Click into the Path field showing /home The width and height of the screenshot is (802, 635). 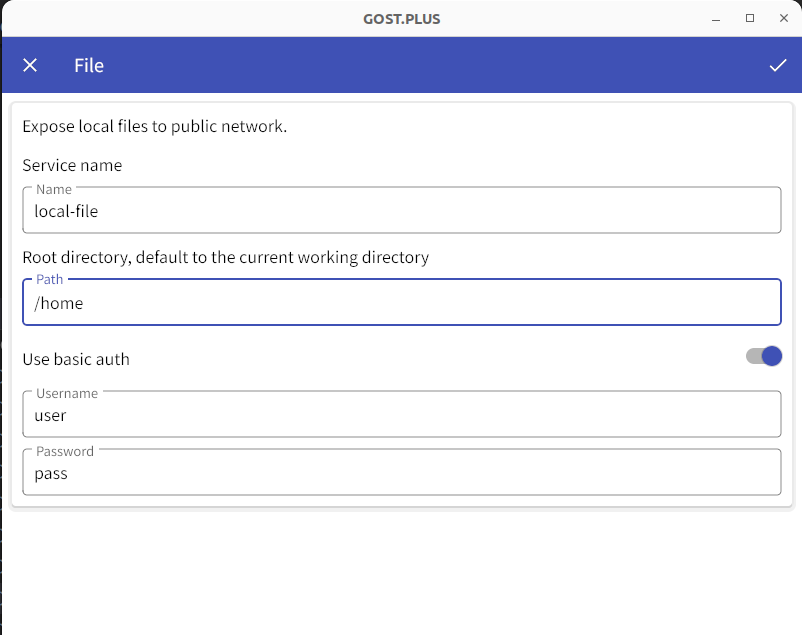(x=402, y=302)
